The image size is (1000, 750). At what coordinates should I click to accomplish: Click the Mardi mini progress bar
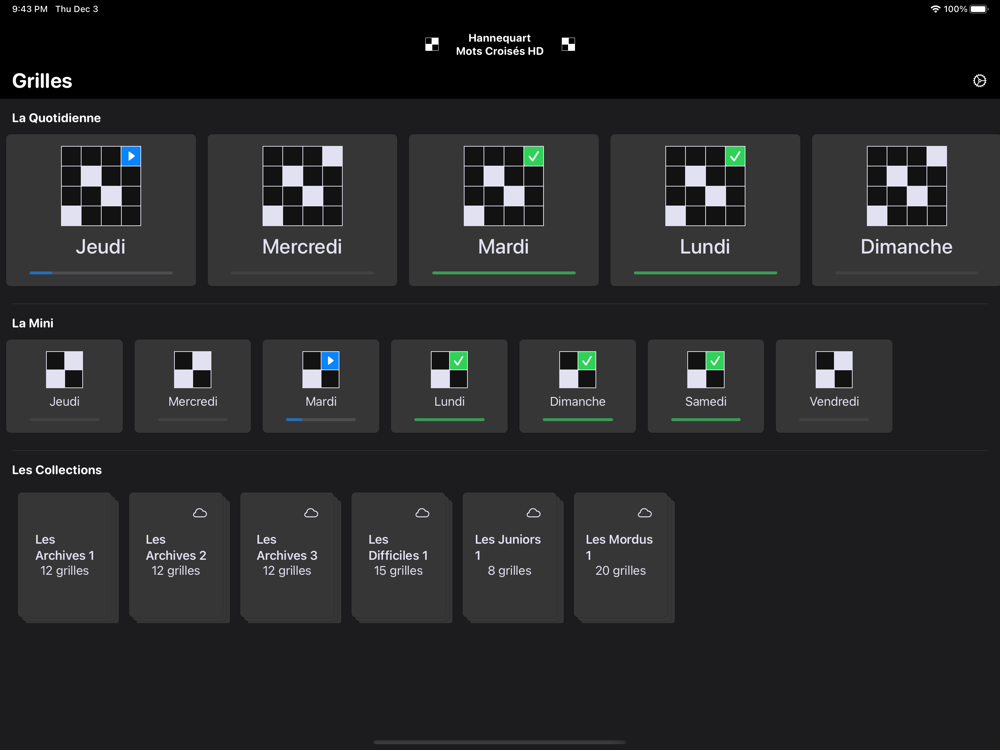[321, 420]
